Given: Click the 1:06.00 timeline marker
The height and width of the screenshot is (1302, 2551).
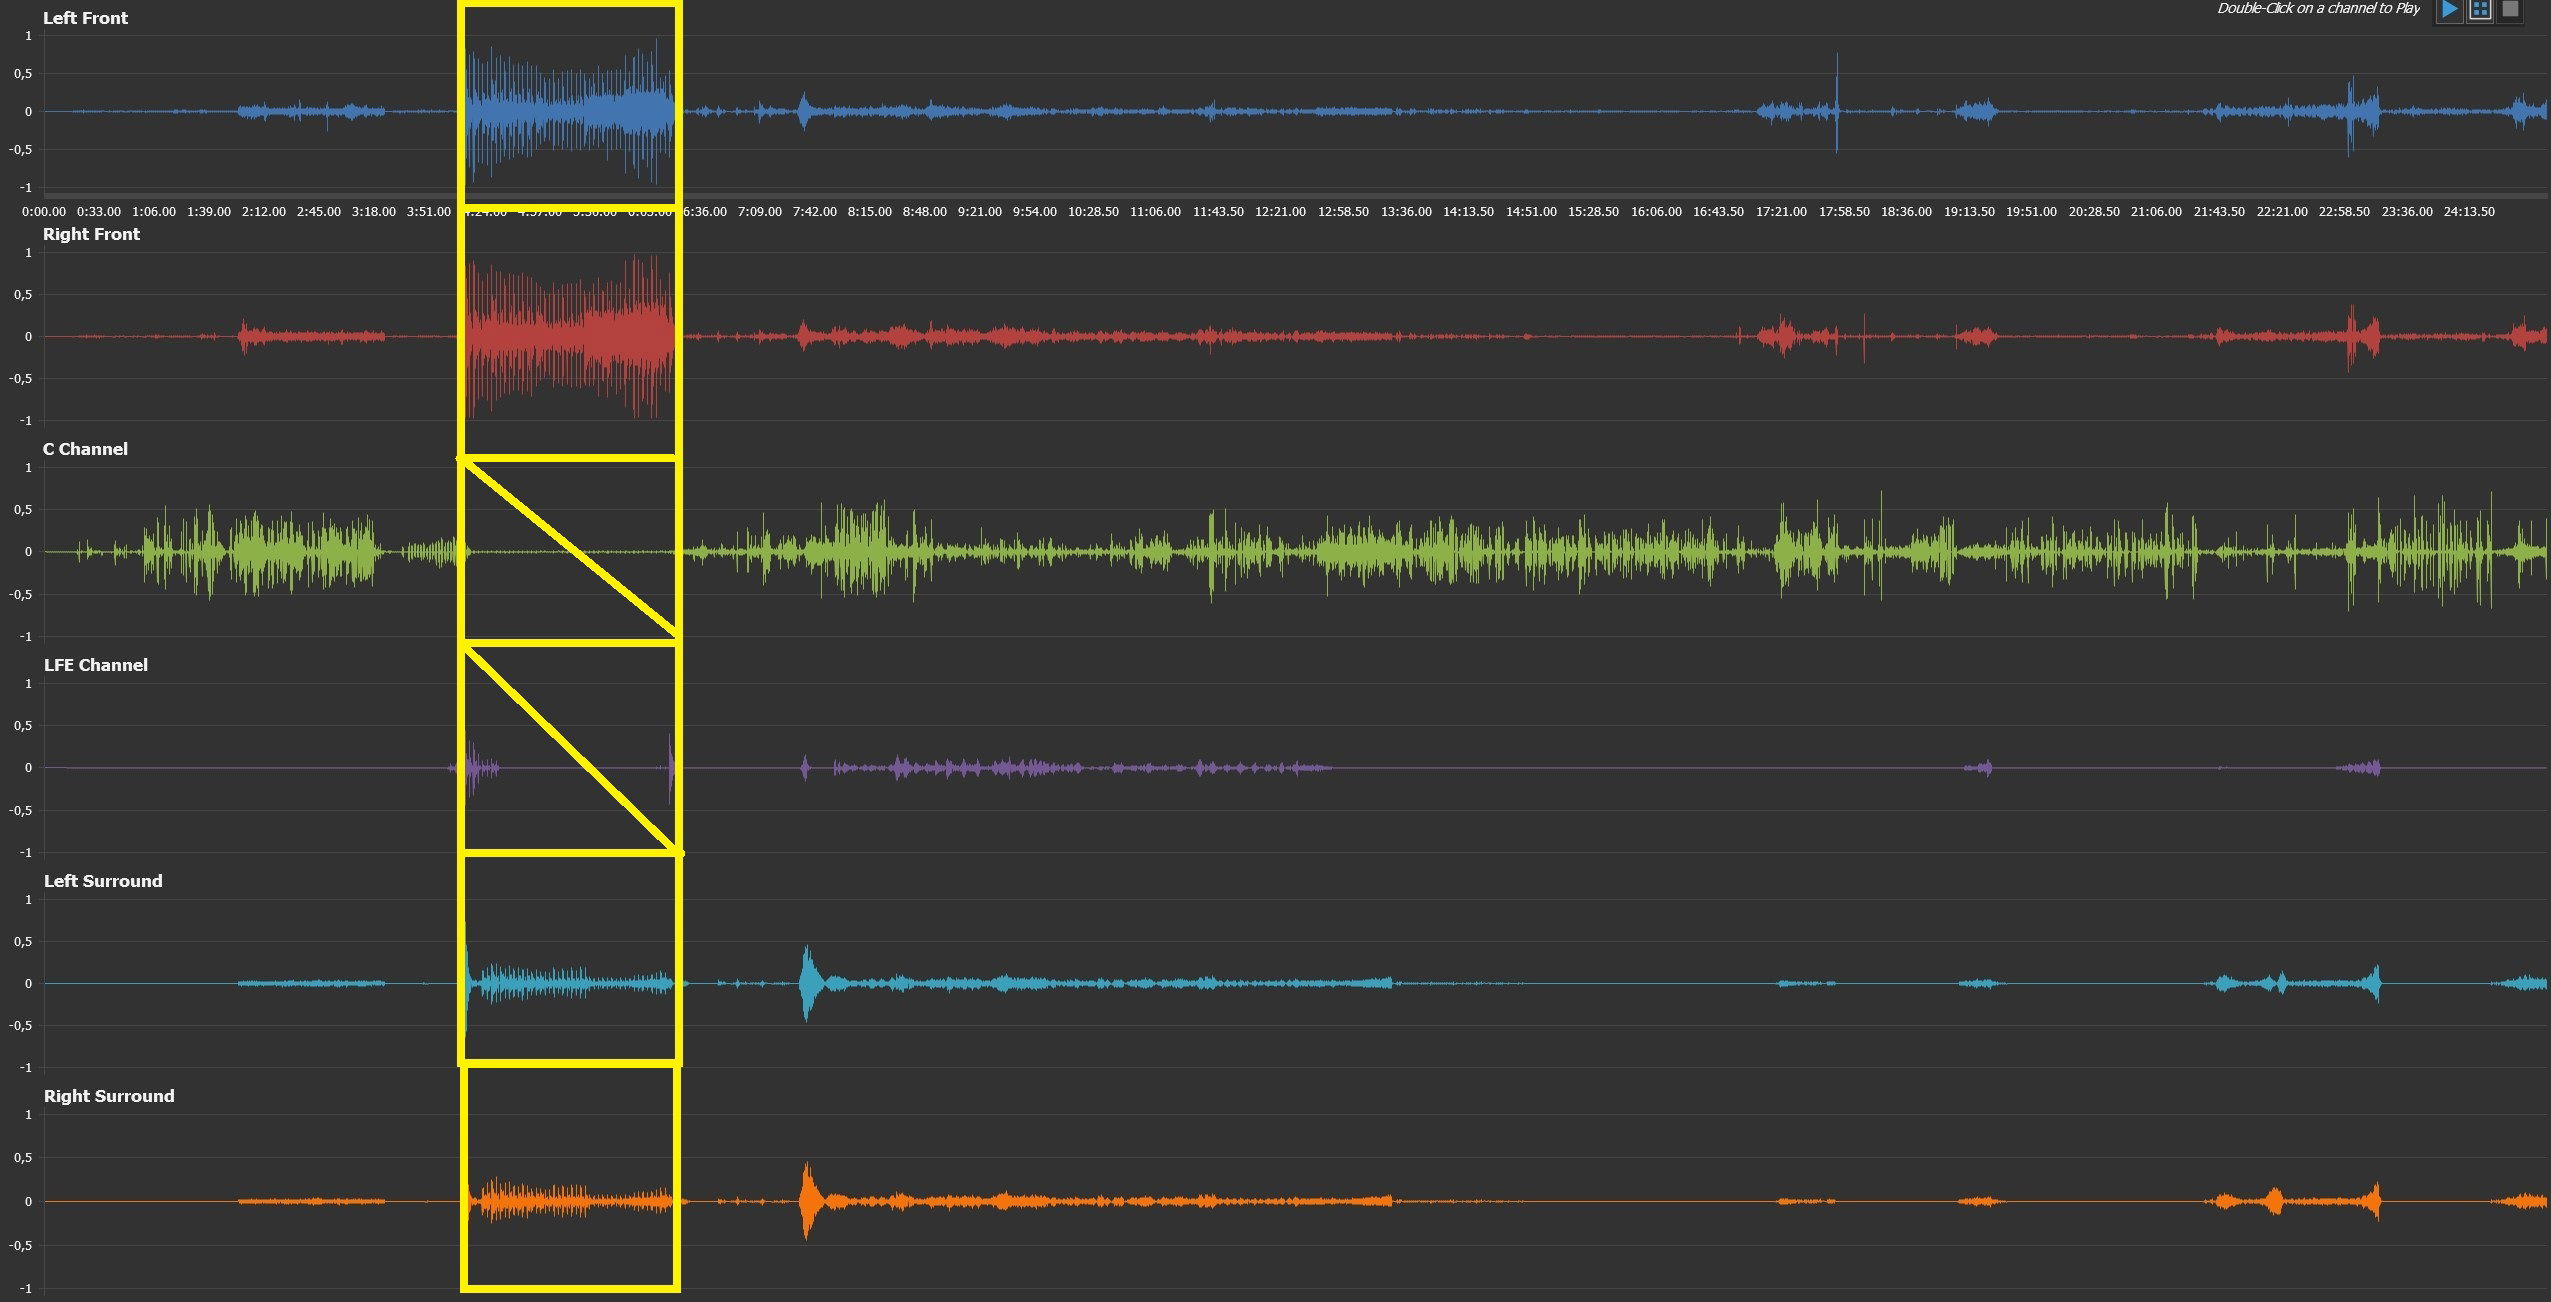Looking at the screenshot, I should pyautogui.click(x=154, y=212).
